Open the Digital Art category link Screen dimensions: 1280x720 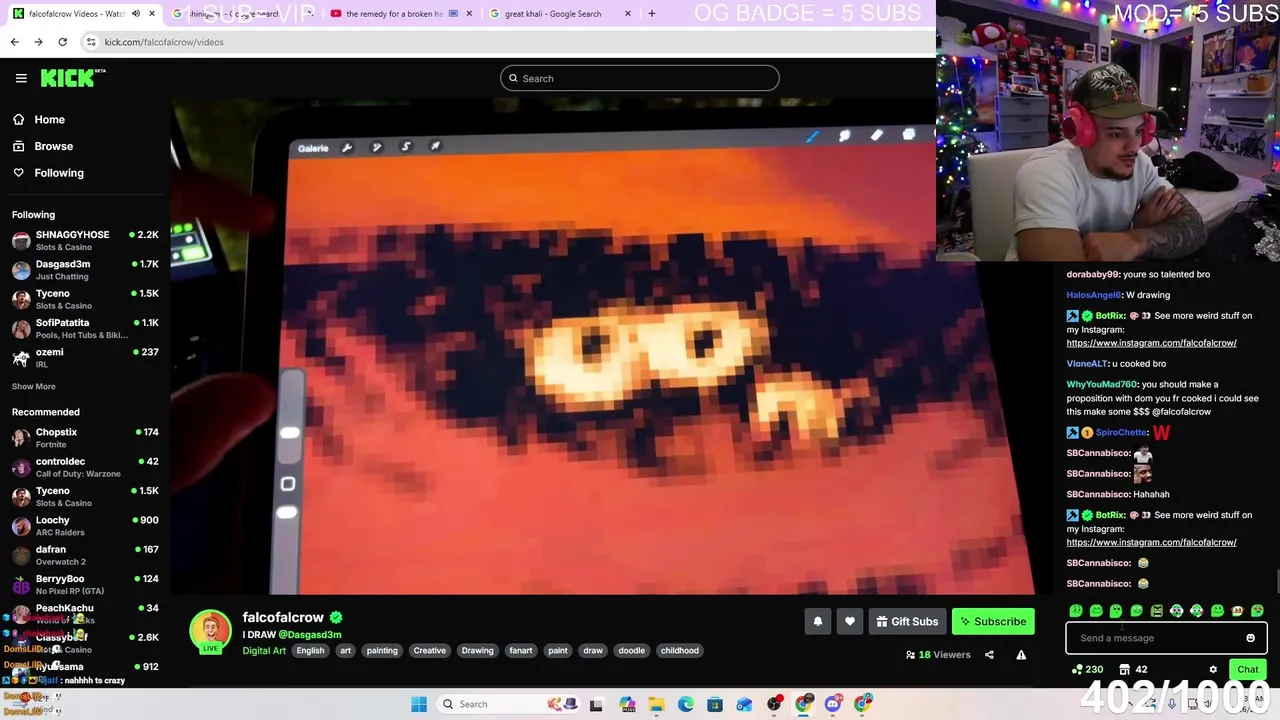264,651
